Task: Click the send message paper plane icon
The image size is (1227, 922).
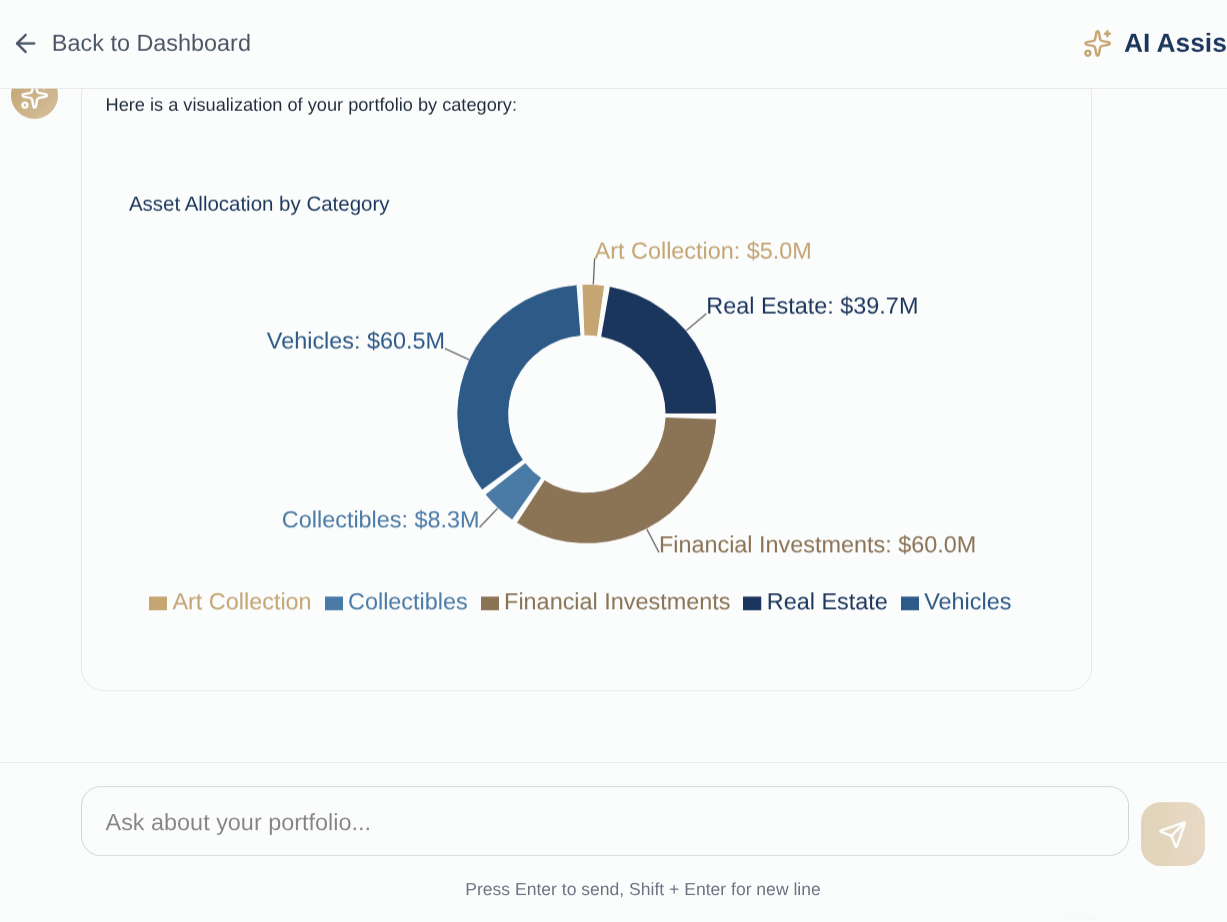Action: click(x=1172, y=833)
